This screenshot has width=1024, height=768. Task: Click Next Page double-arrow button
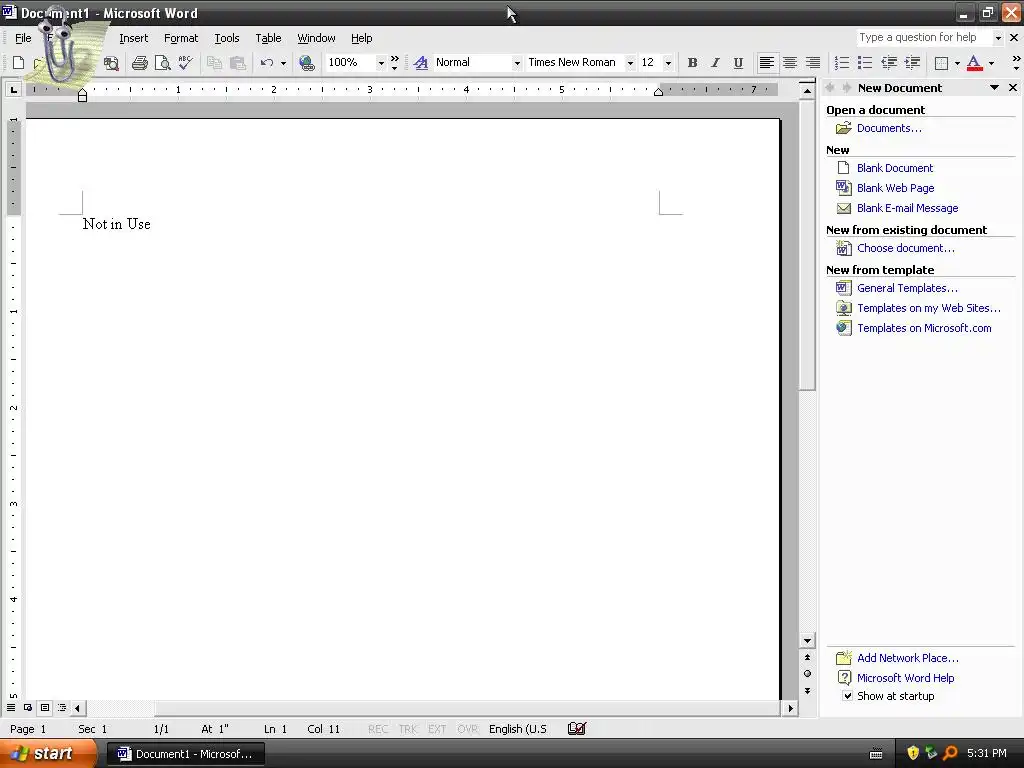[807, 690]
